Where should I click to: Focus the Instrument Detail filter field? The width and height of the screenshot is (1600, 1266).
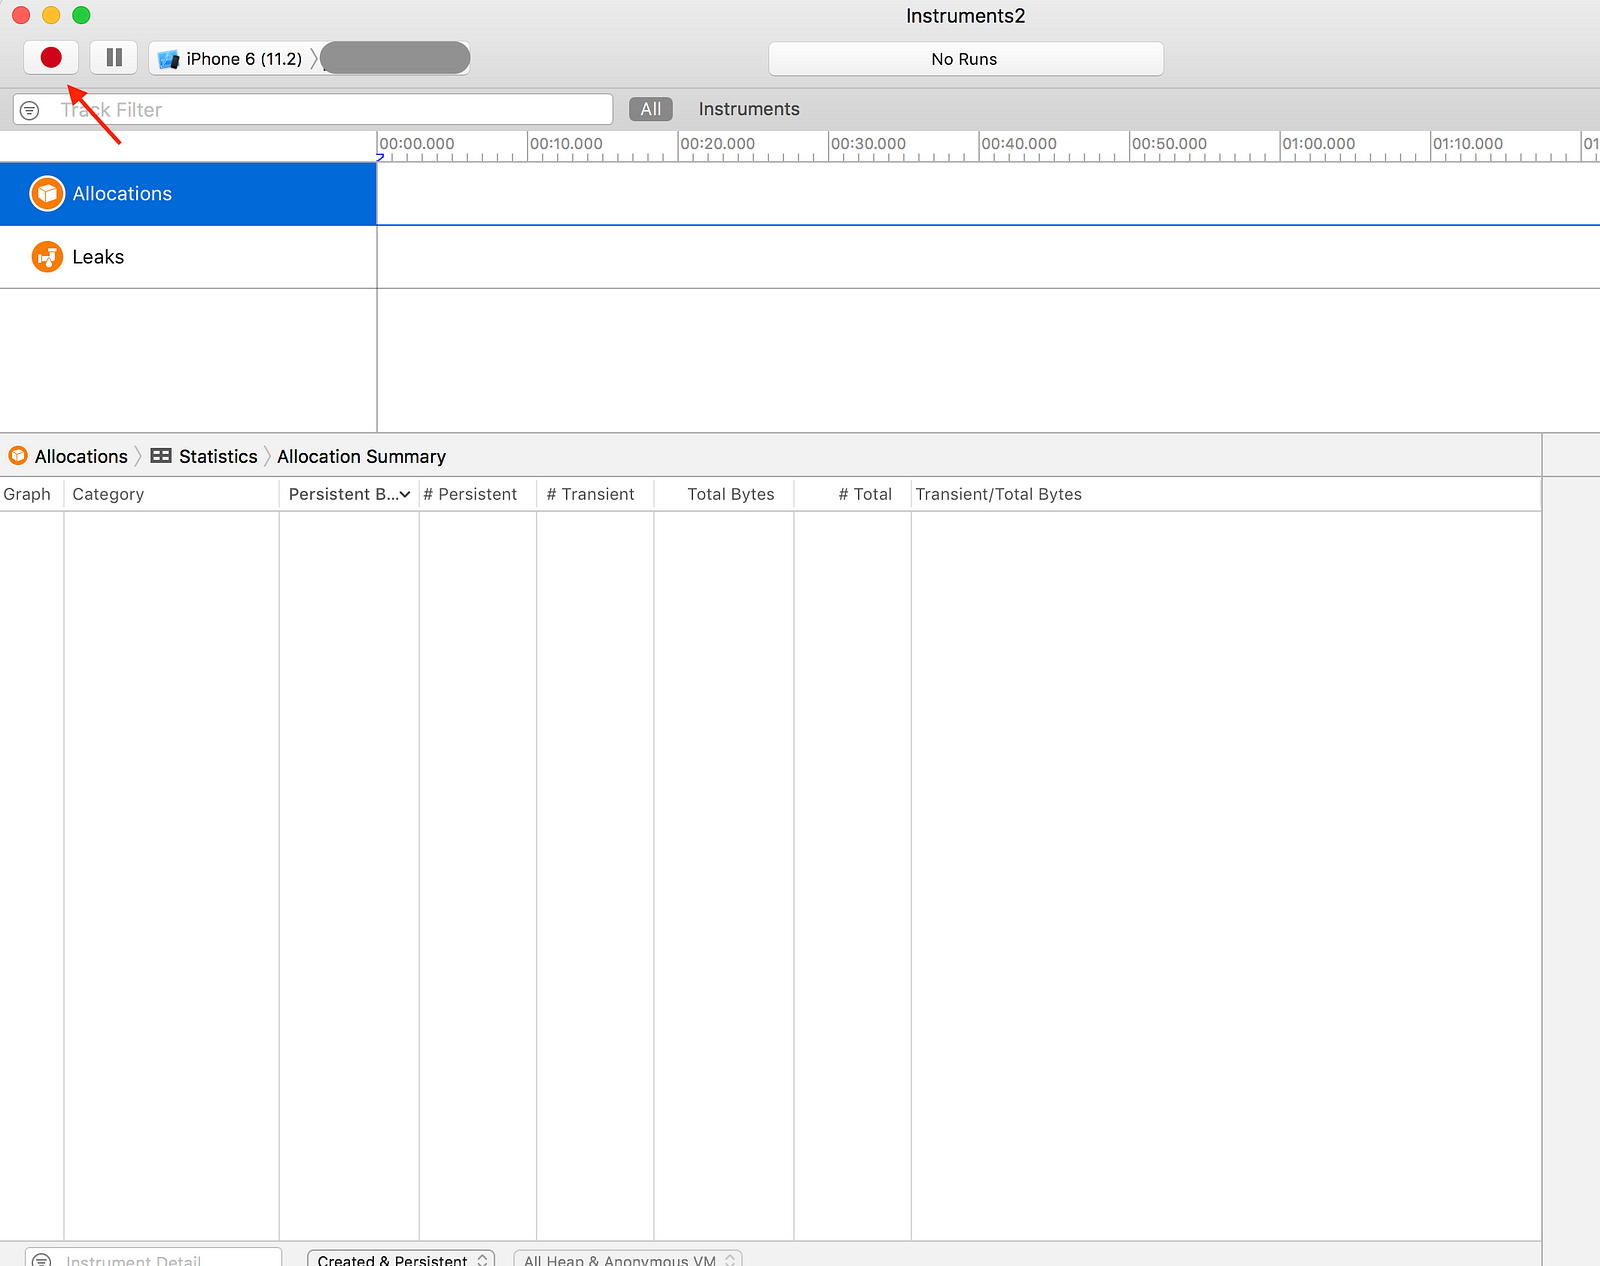pos(154,1258)
